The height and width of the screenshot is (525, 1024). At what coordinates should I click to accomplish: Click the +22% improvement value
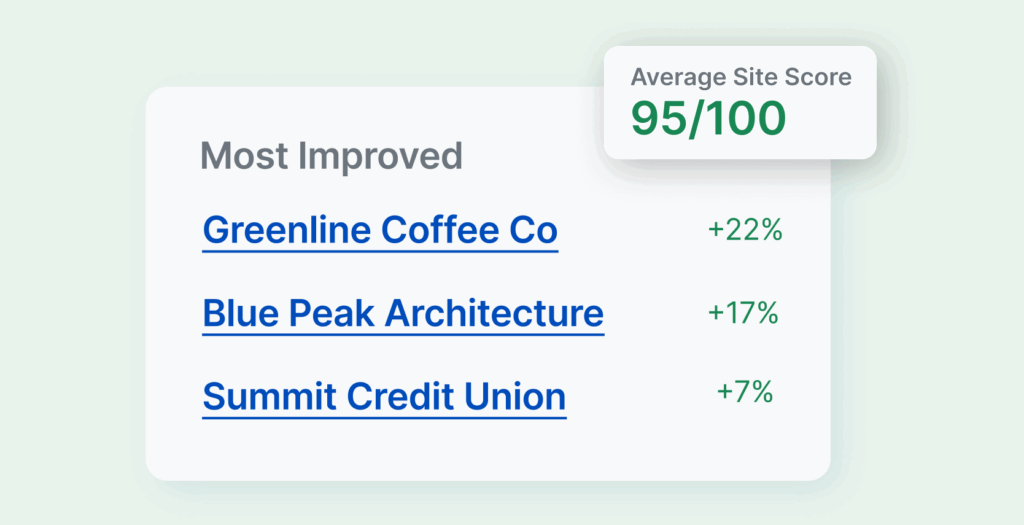tap(745, 230)
